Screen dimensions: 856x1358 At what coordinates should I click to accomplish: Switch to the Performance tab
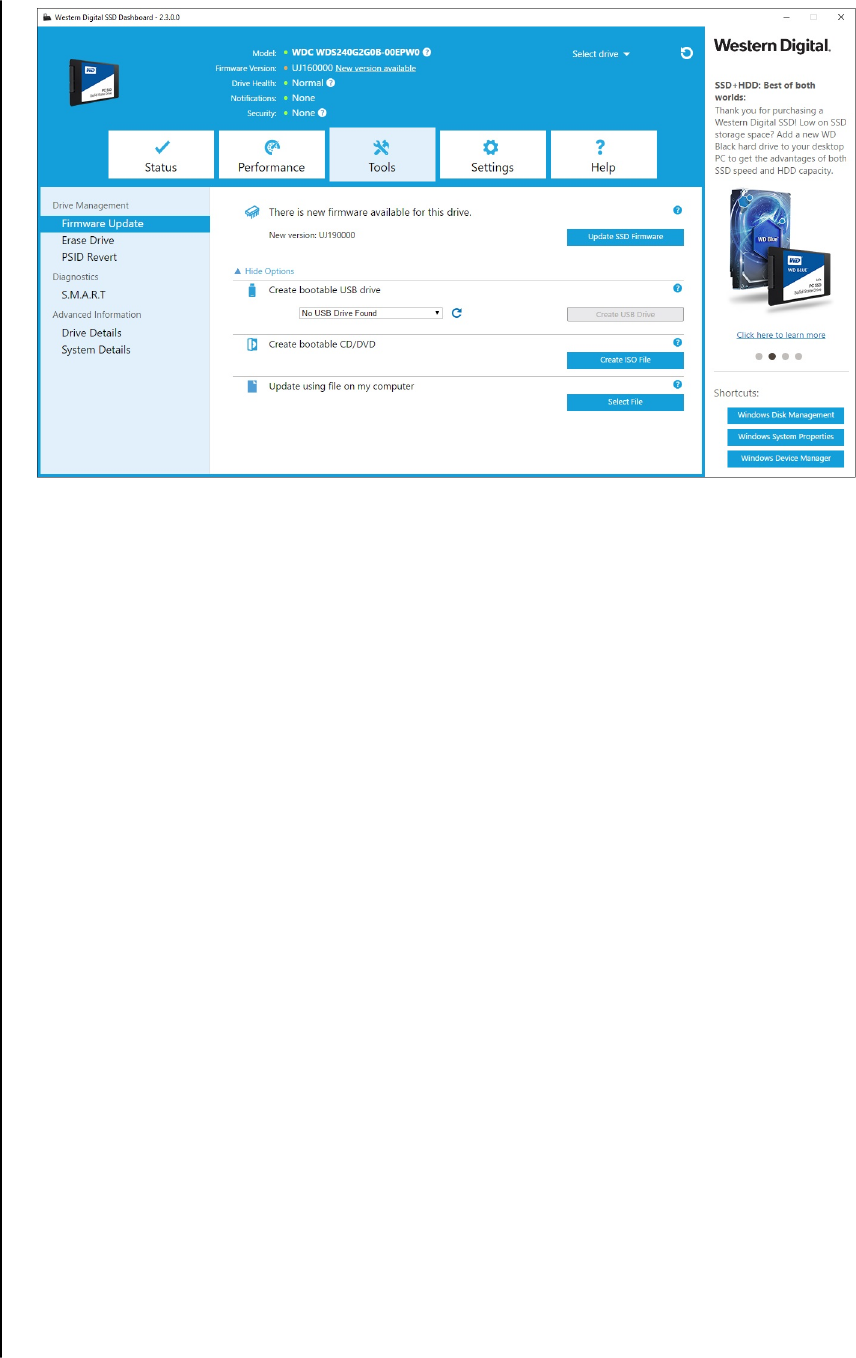click(271, 155)
